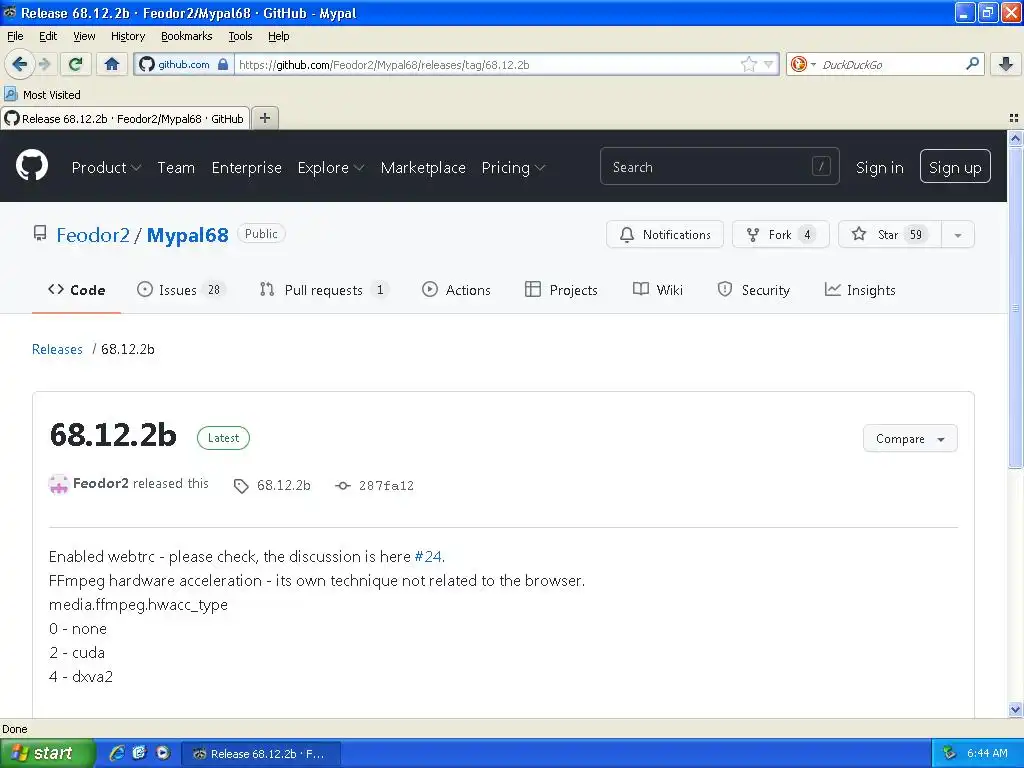Open the Security tab
This screenshot has height=768, width=1024.
pyautogui.click(x=753, y=290)
